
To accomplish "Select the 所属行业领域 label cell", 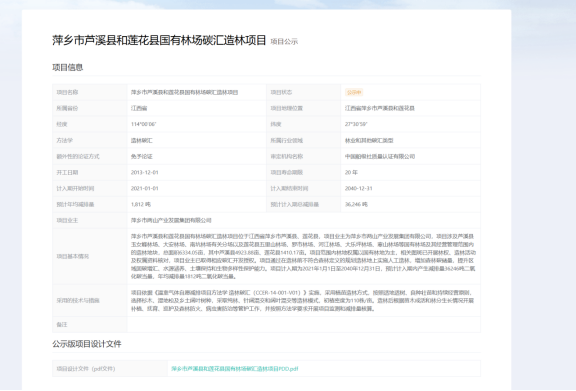I will [x=304, y=140].
